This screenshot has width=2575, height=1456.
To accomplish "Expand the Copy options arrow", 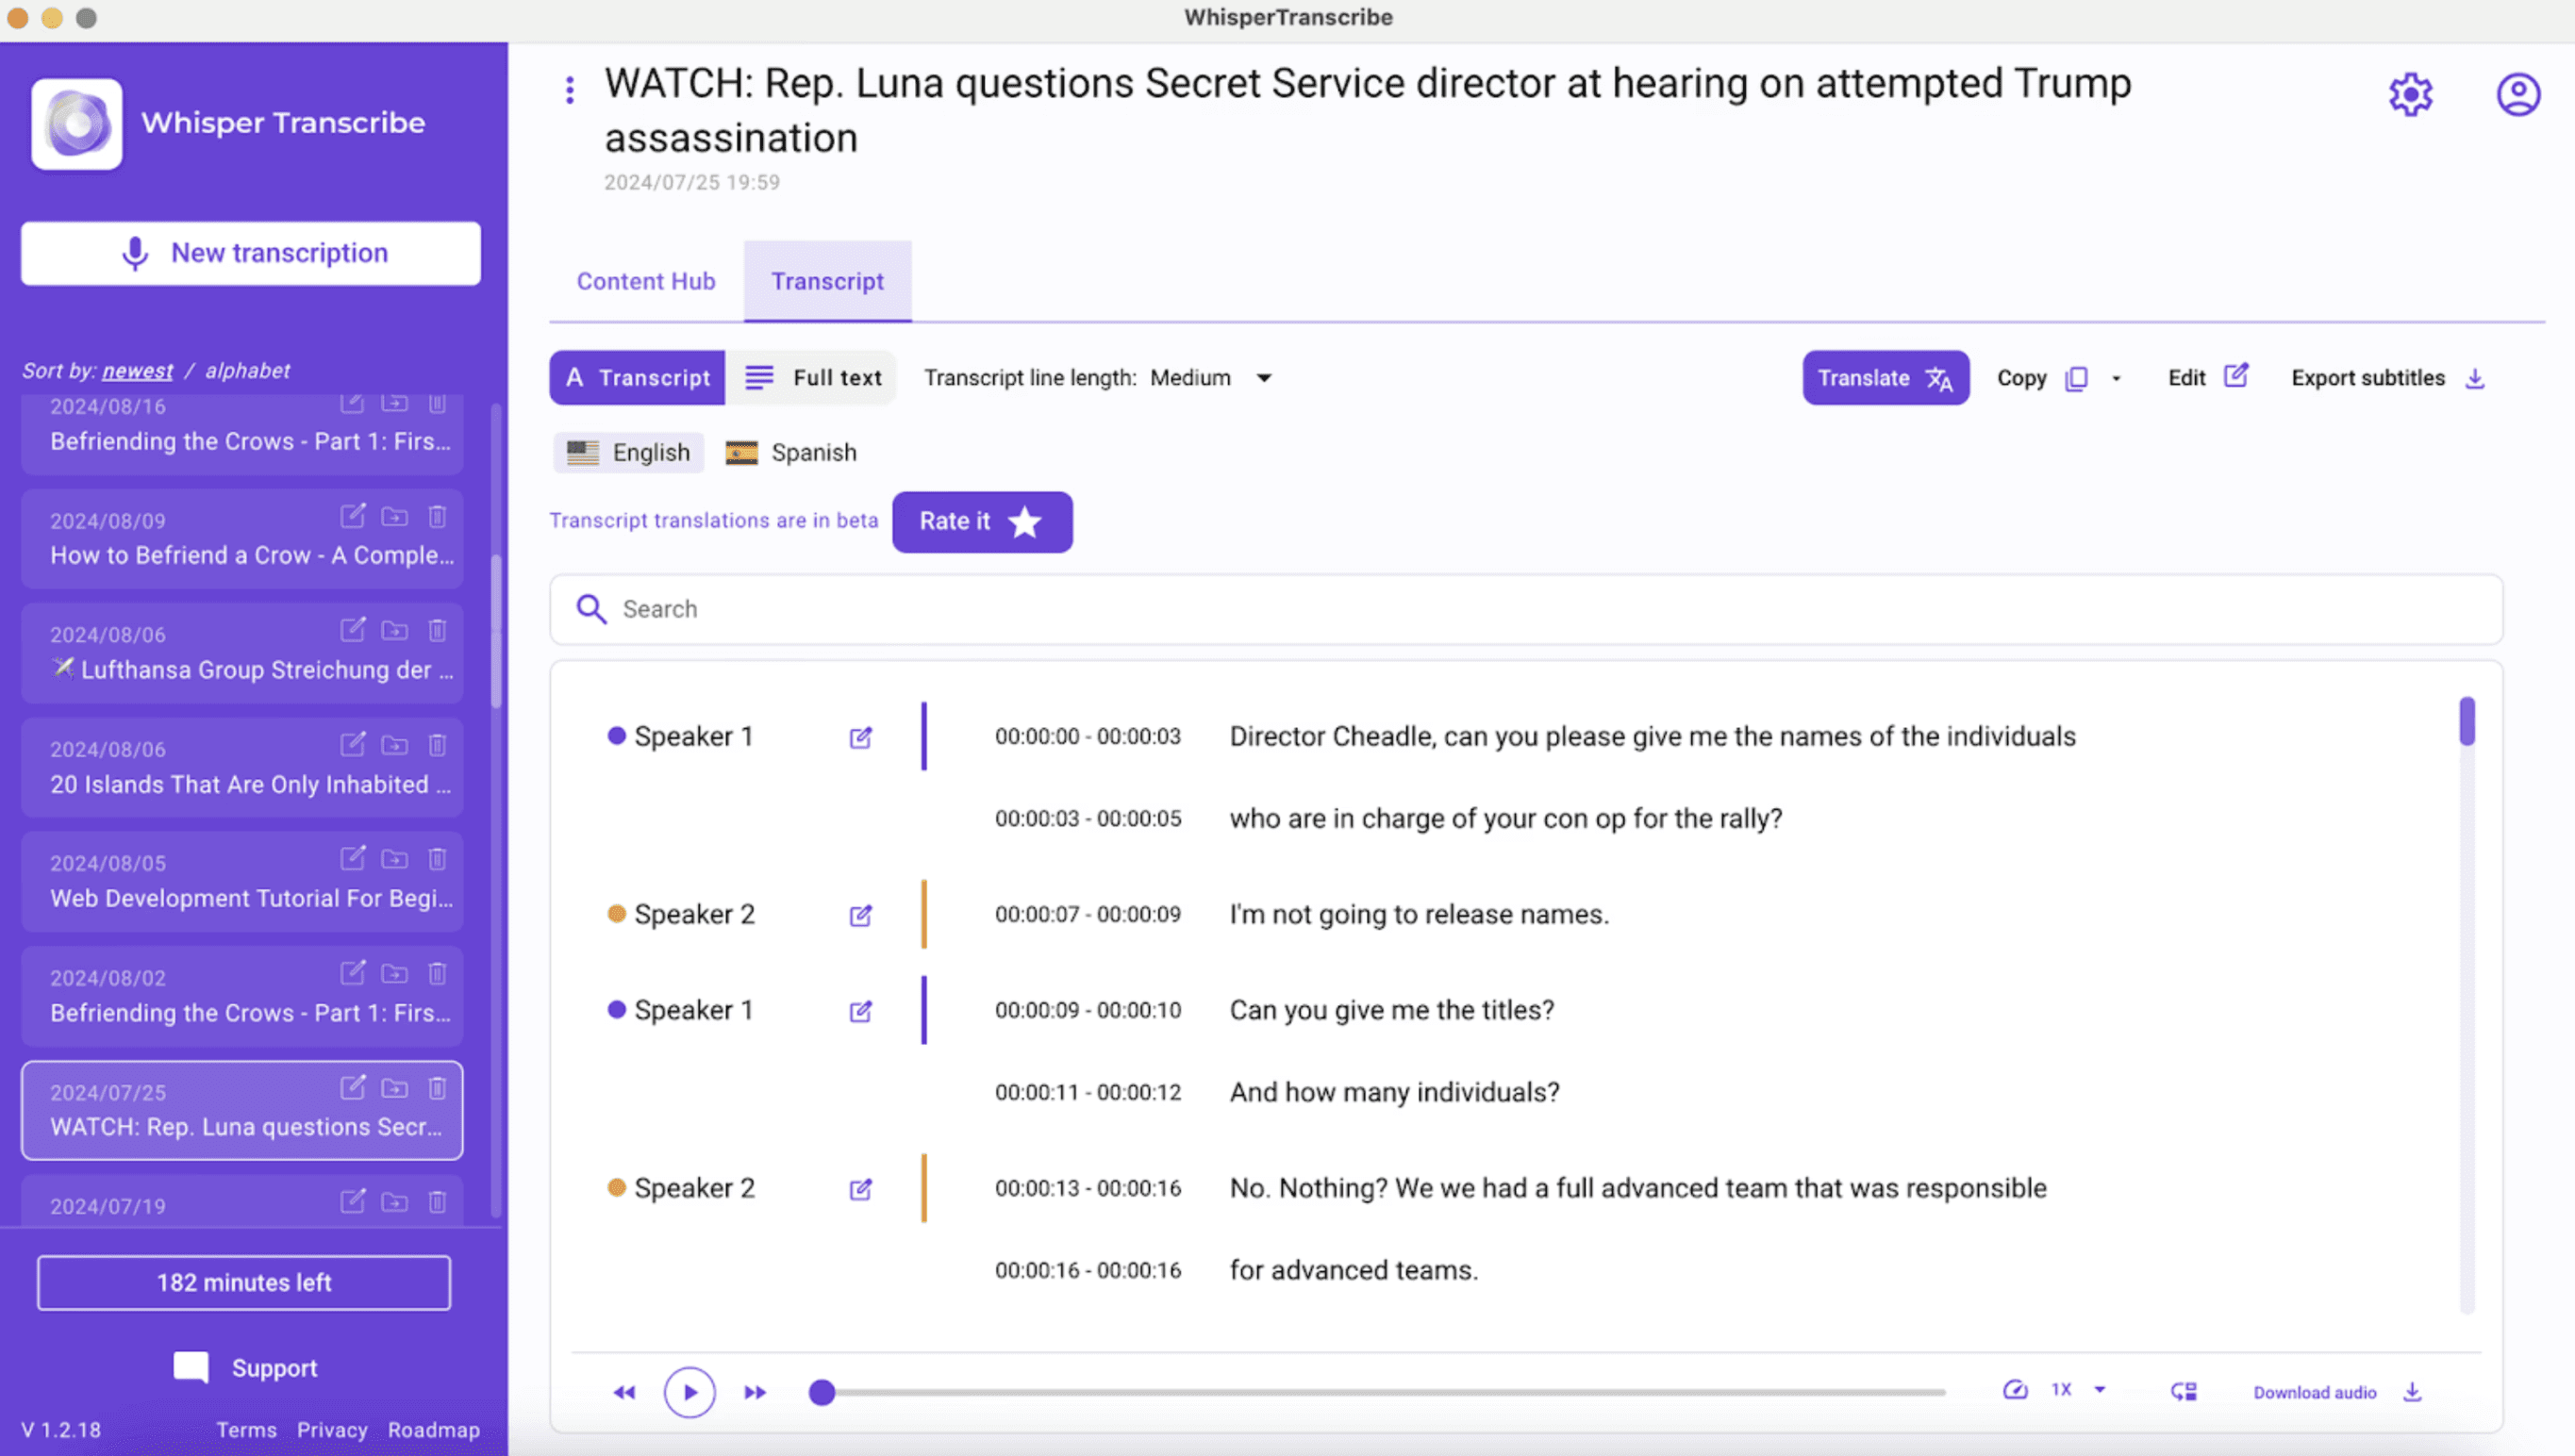I will 2116,378.
